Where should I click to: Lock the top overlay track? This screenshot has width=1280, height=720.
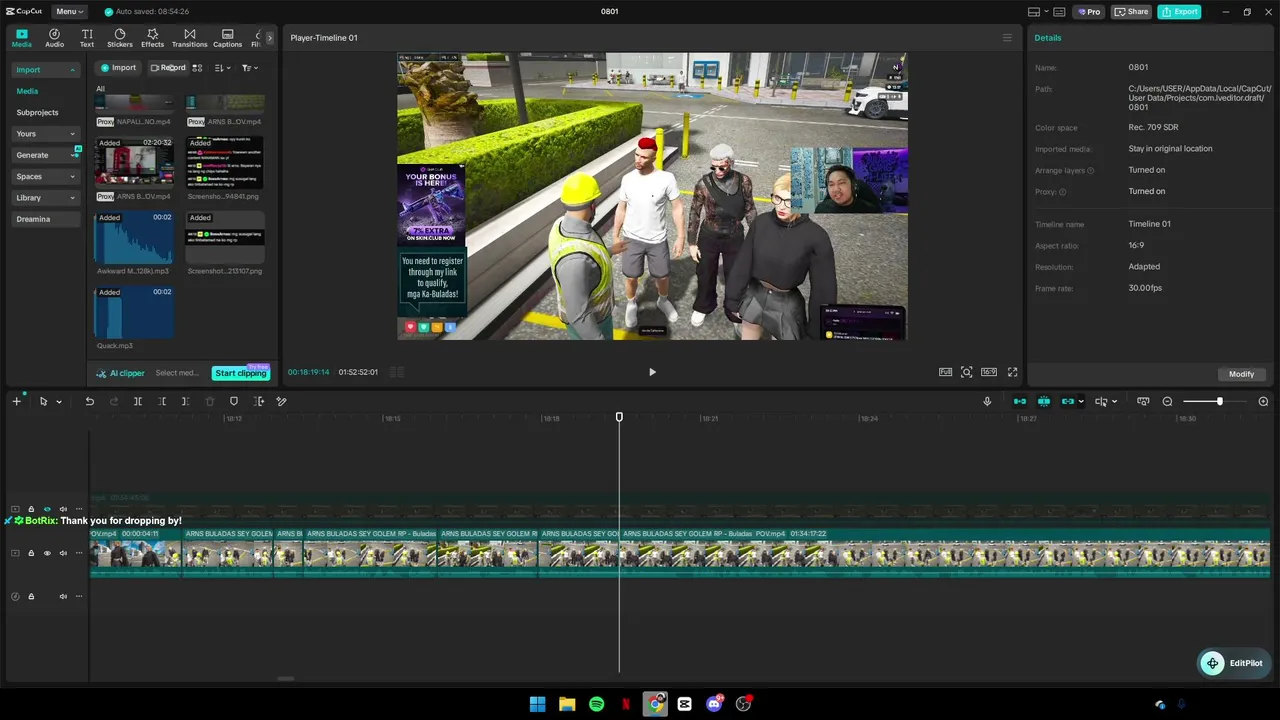pyautogui.click(x=31, y=509)
